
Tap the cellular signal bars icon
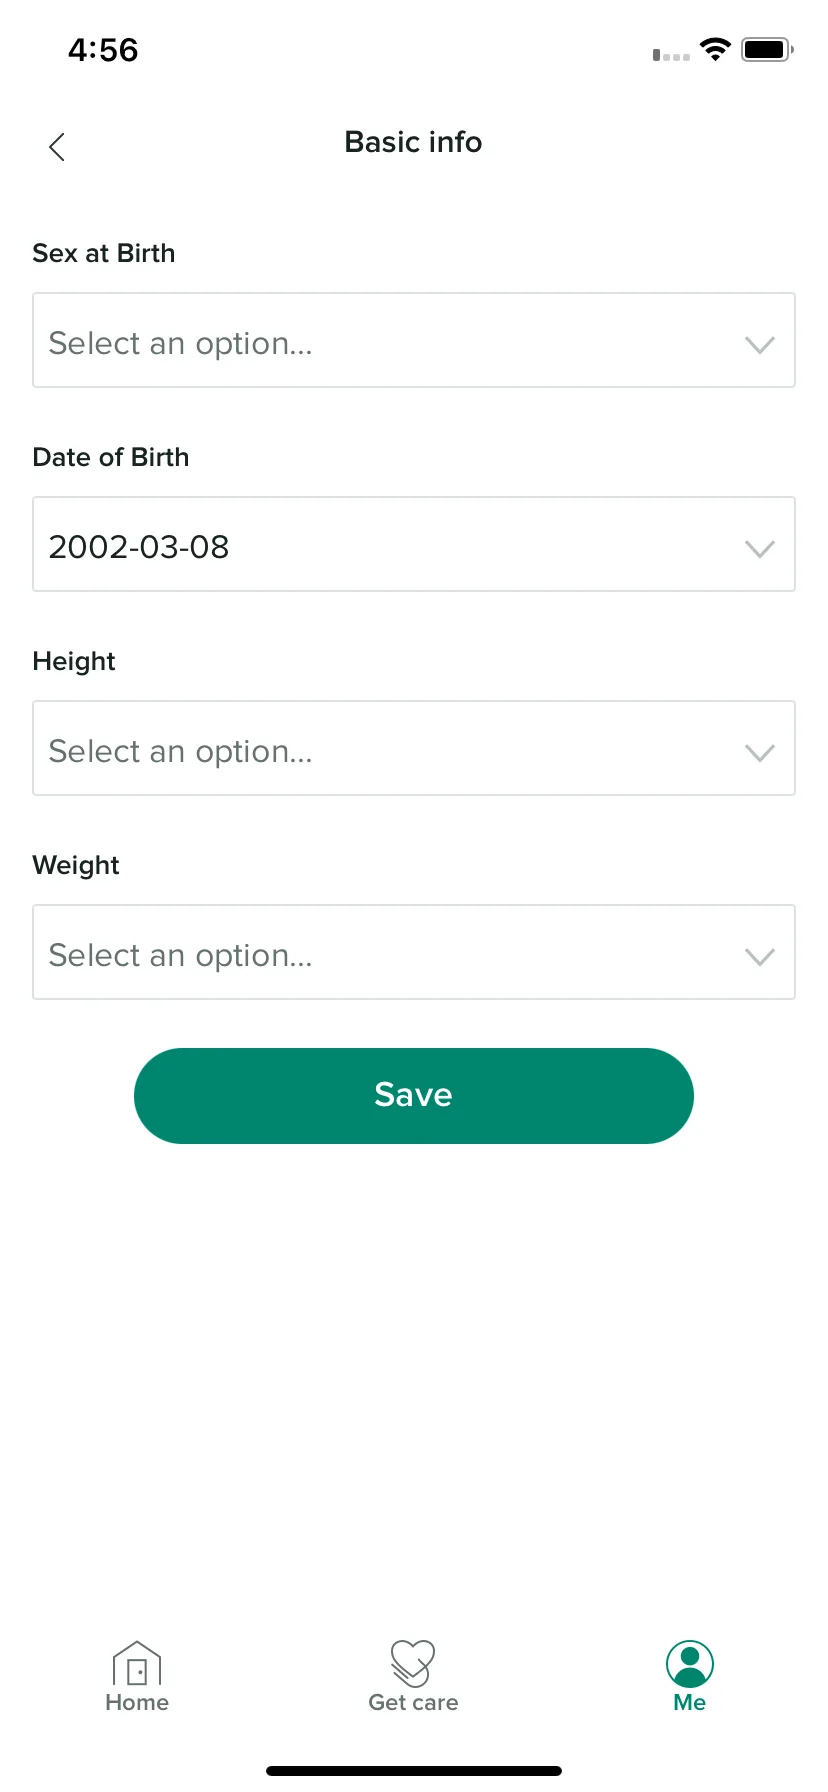[671, 55]
